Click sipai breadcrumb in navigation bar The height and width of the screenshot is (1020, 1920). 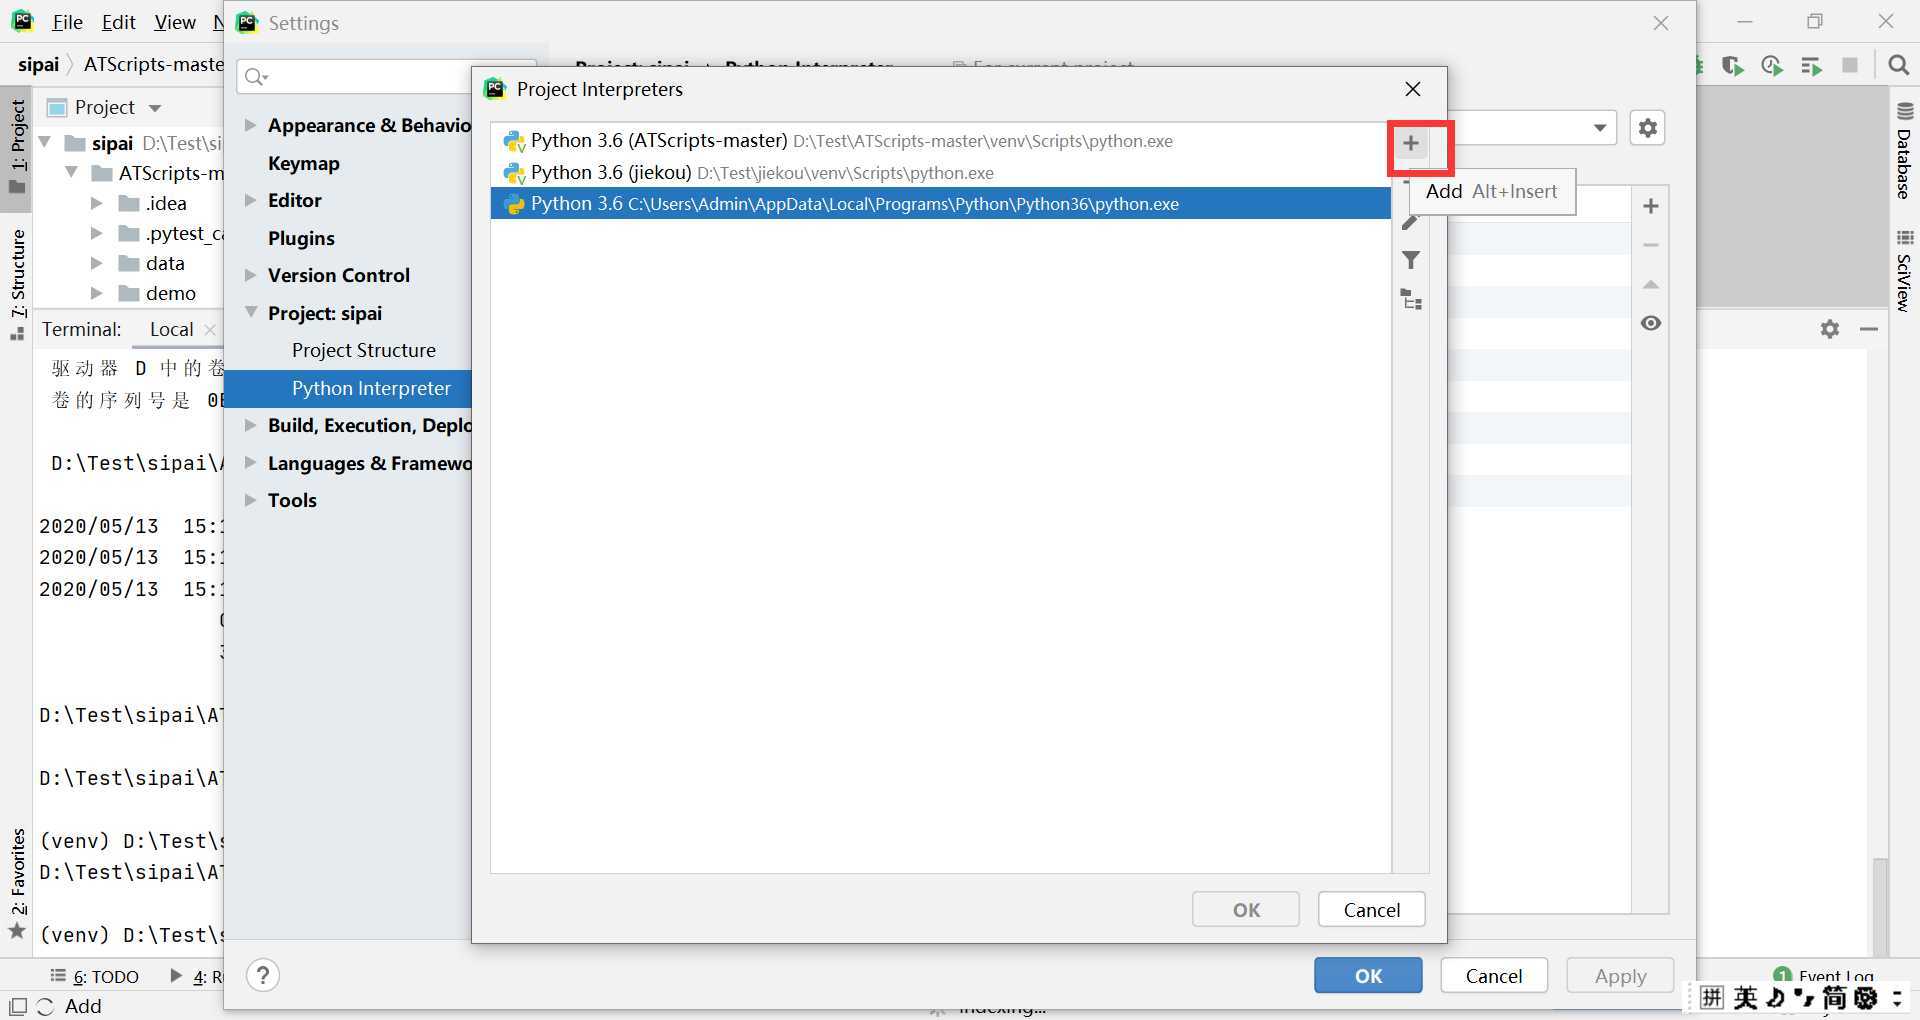pos(38,64)
